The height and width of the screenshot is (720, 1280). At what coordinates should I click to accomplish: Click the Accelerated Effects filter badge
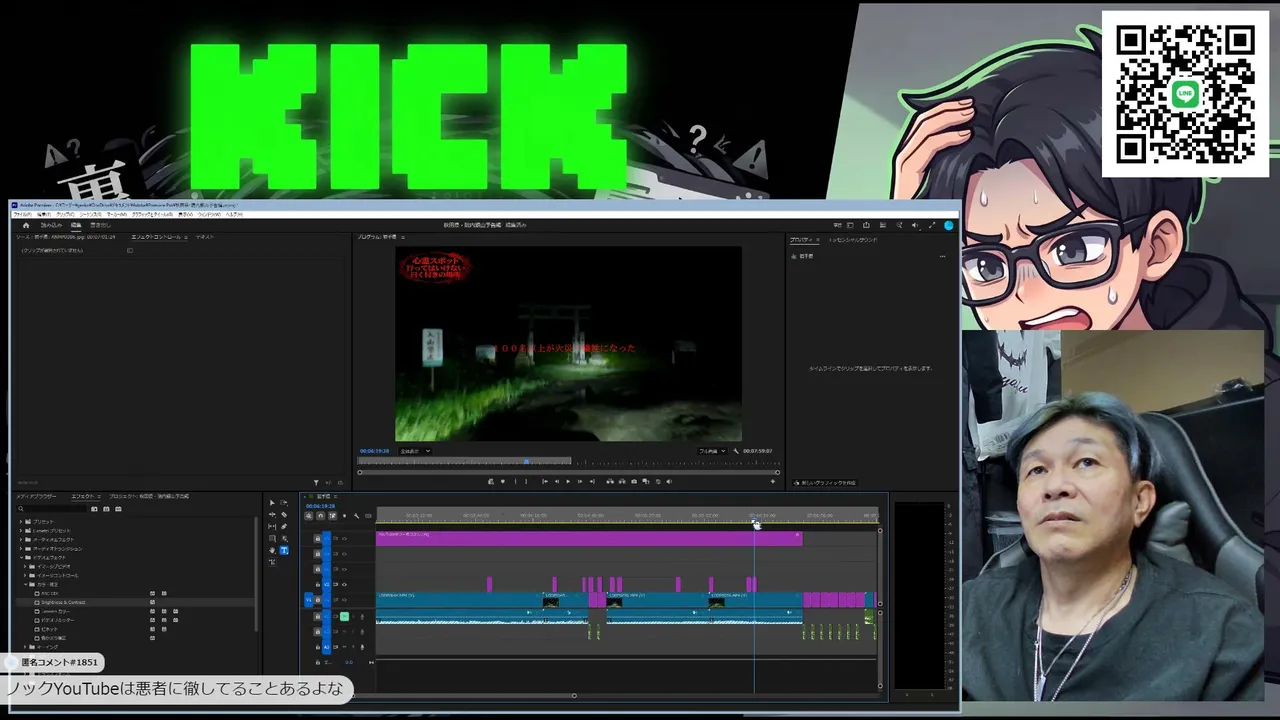coord(95,509)
